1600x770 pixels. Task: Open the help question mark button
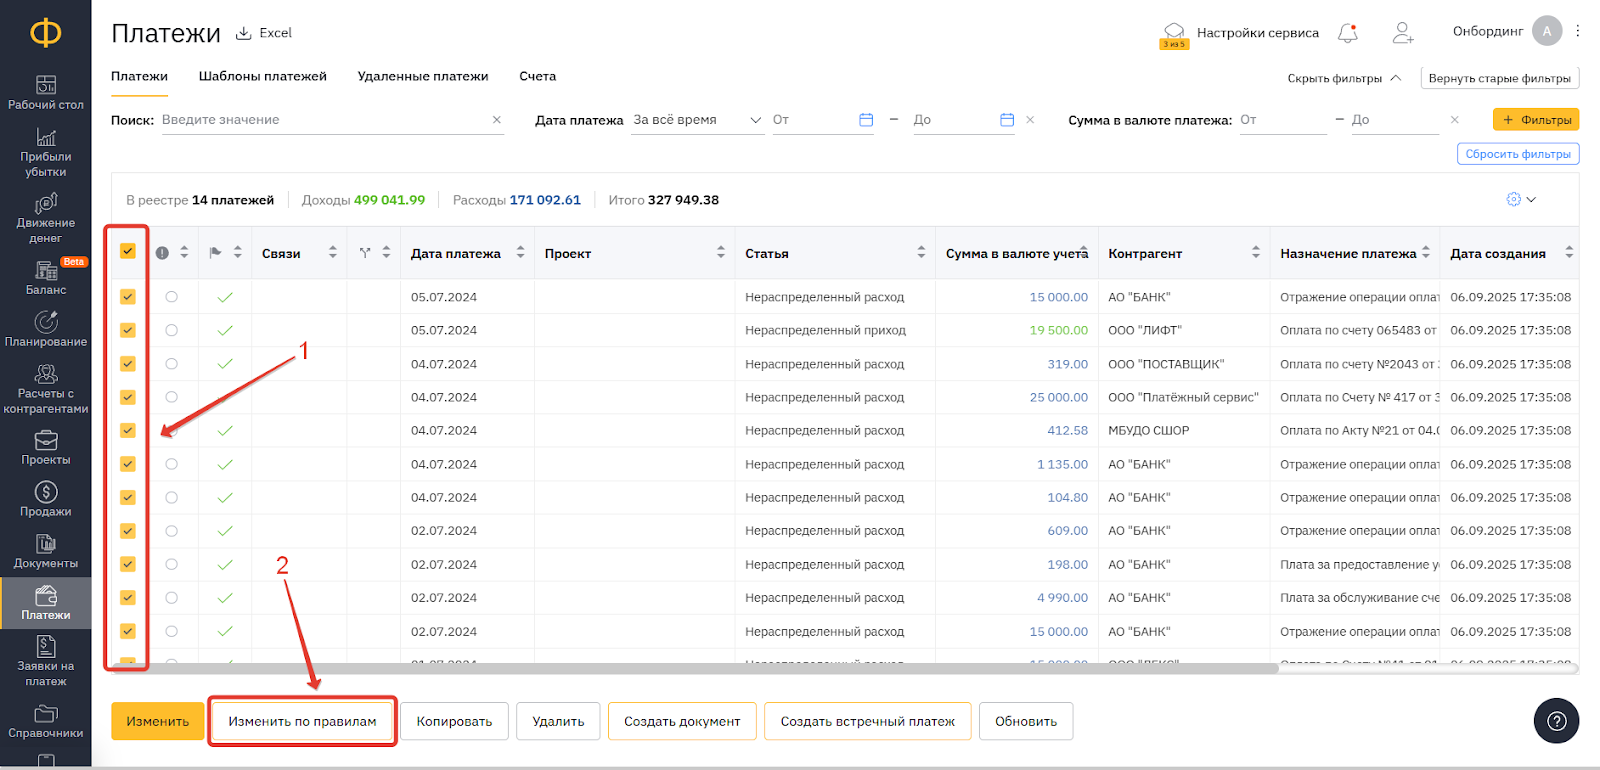pyautogui.click(x=1556, y=721)
